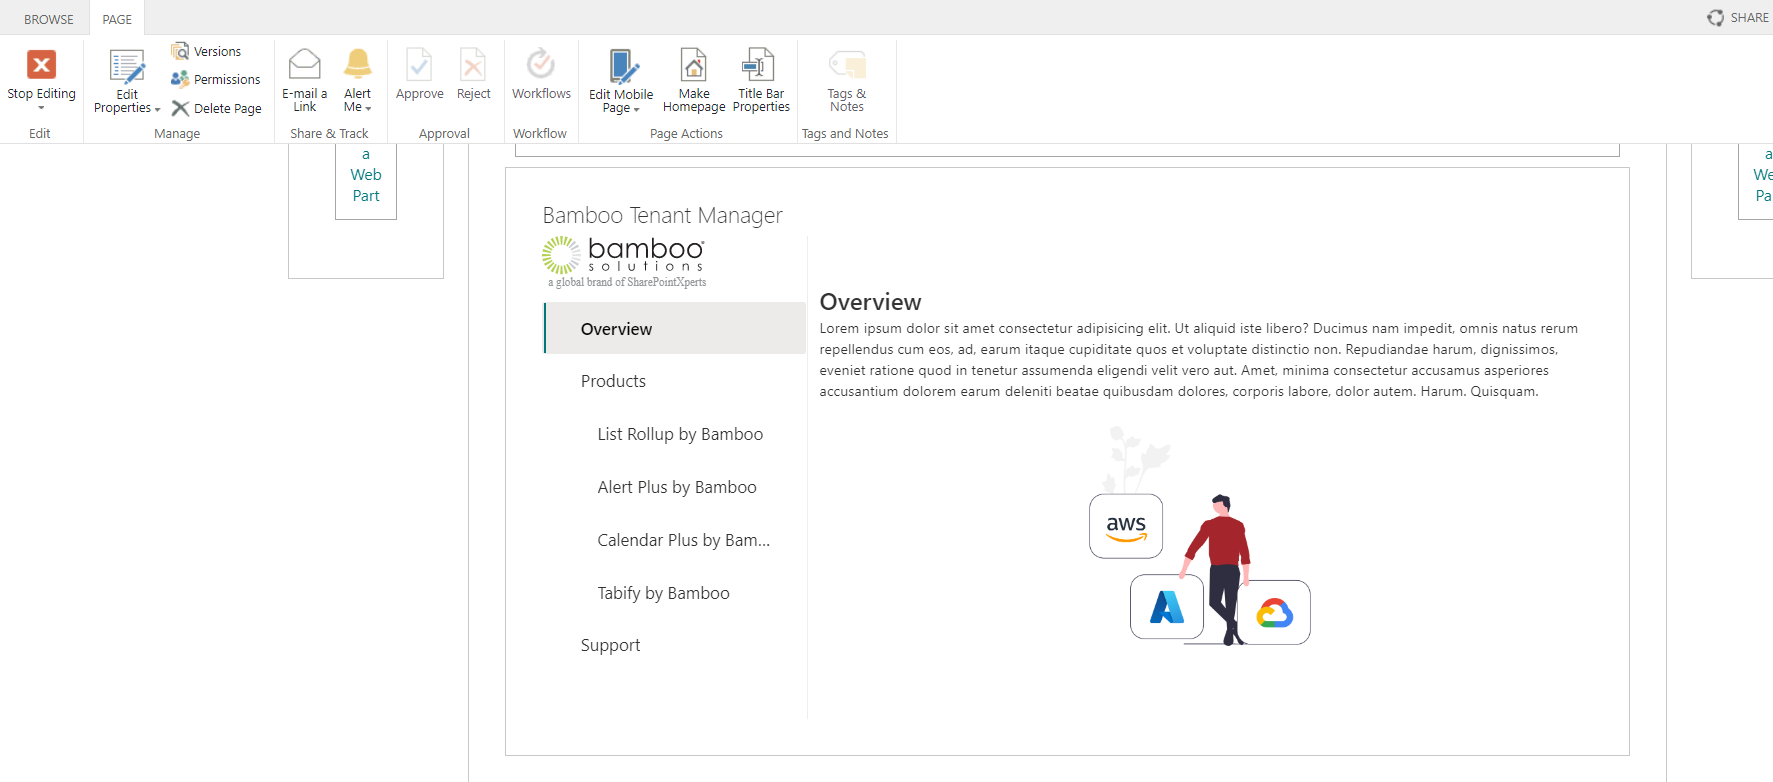This screenshot has height=782, width=1773.
Task: Expand the Edit Mobile Page dropdown arrow
Action: (636, 109)
